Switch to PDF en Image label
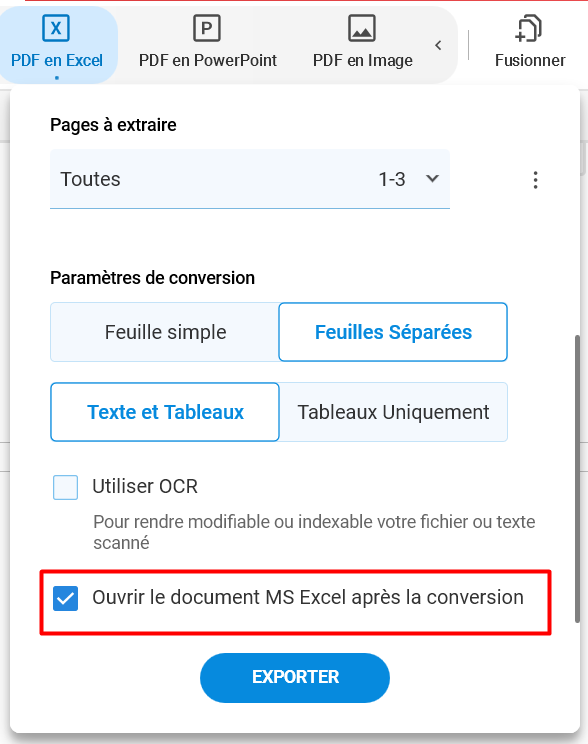Screen dimensions: 588x744 point(363,60)
